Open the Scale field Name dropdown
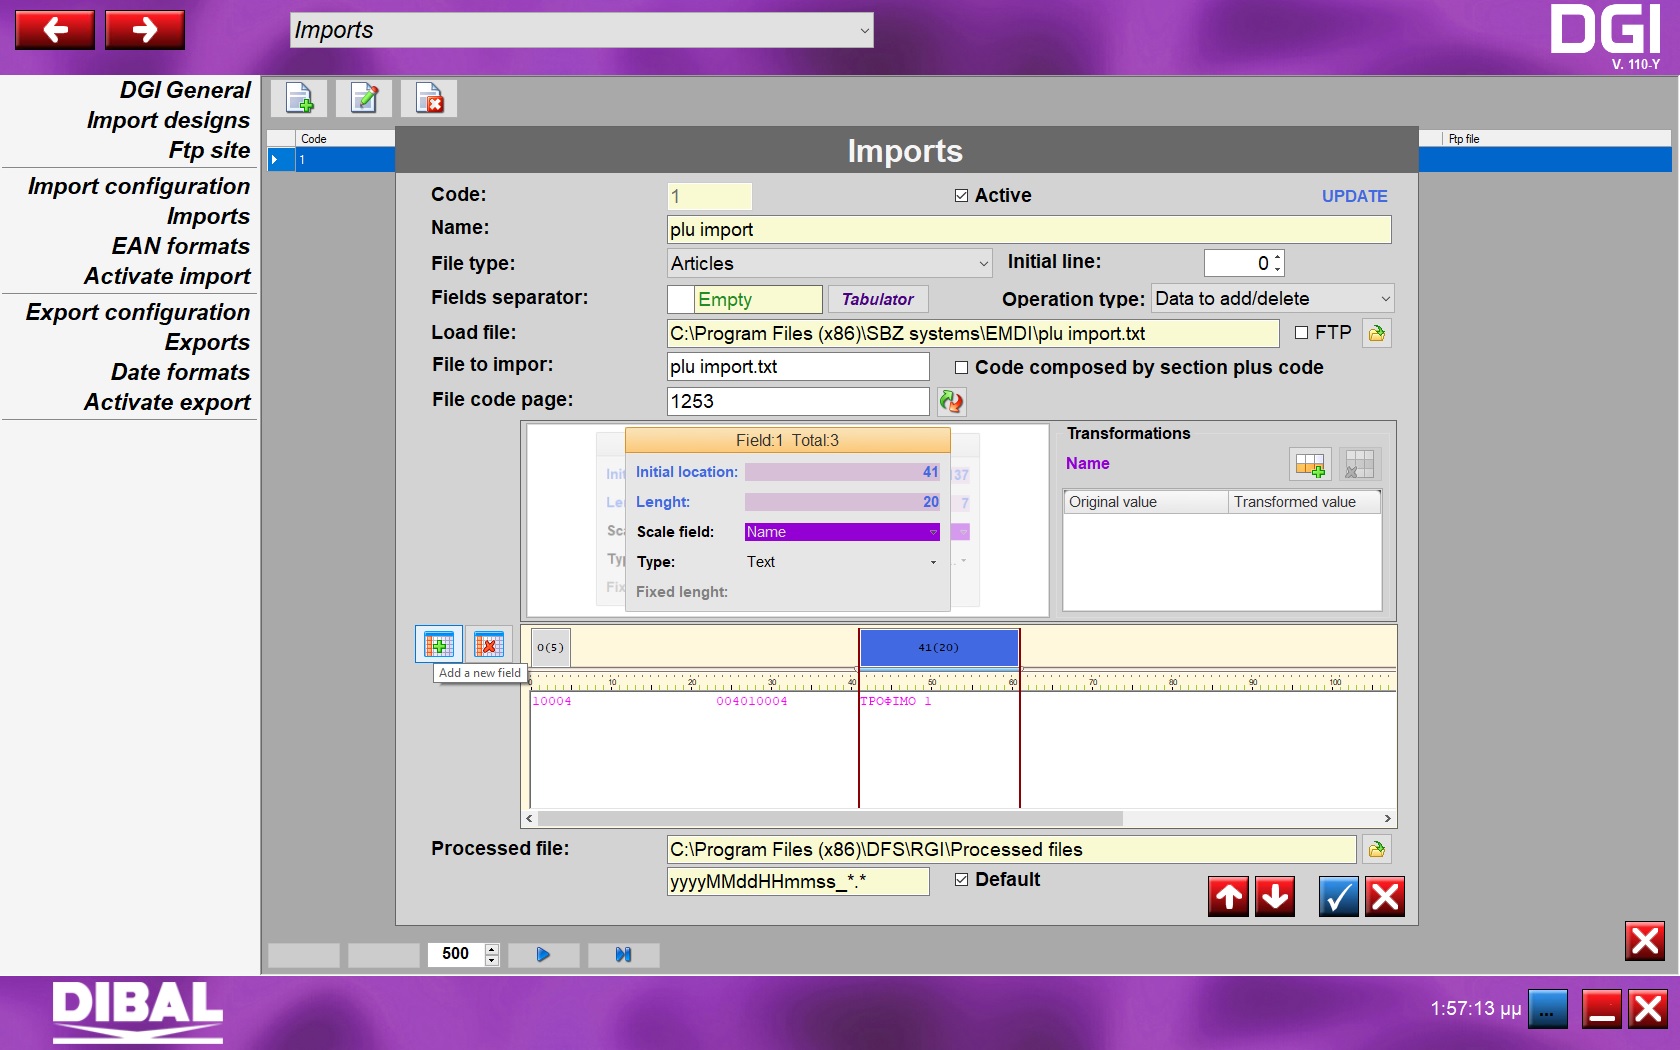1680x1050 pixels. pyautogui.click(x=842, y=532)
